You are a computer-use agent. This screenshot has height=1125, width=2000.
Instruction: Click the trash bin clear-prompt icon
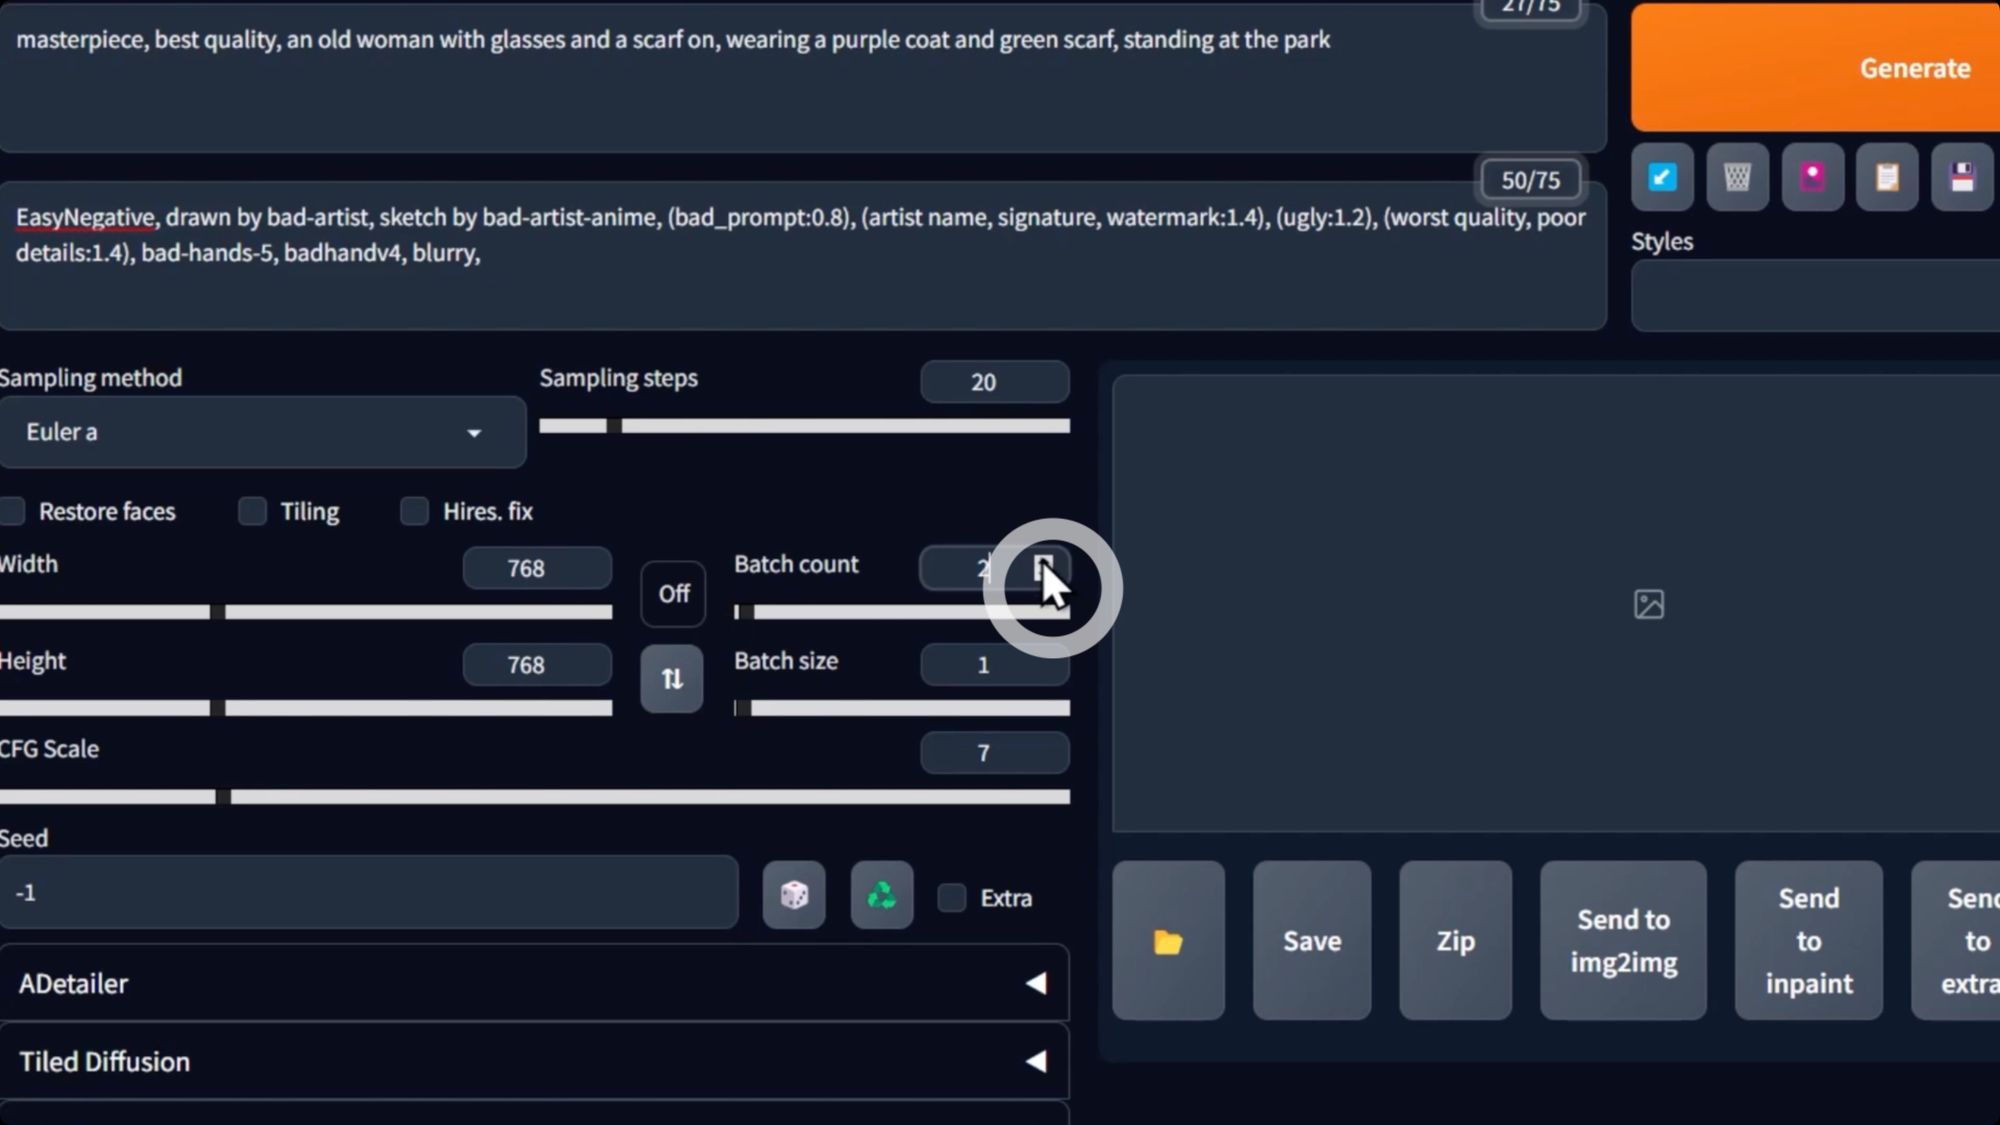tap(1737, 178)
